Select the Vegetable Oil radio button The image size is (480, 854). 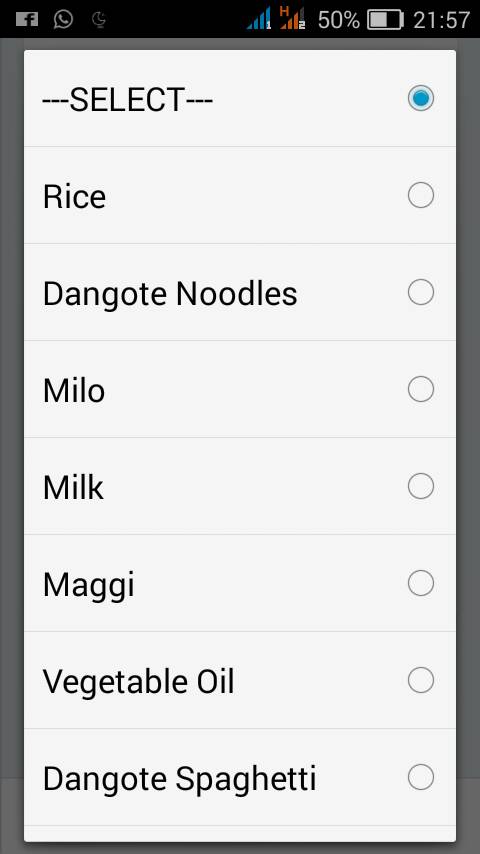(421, 680)
